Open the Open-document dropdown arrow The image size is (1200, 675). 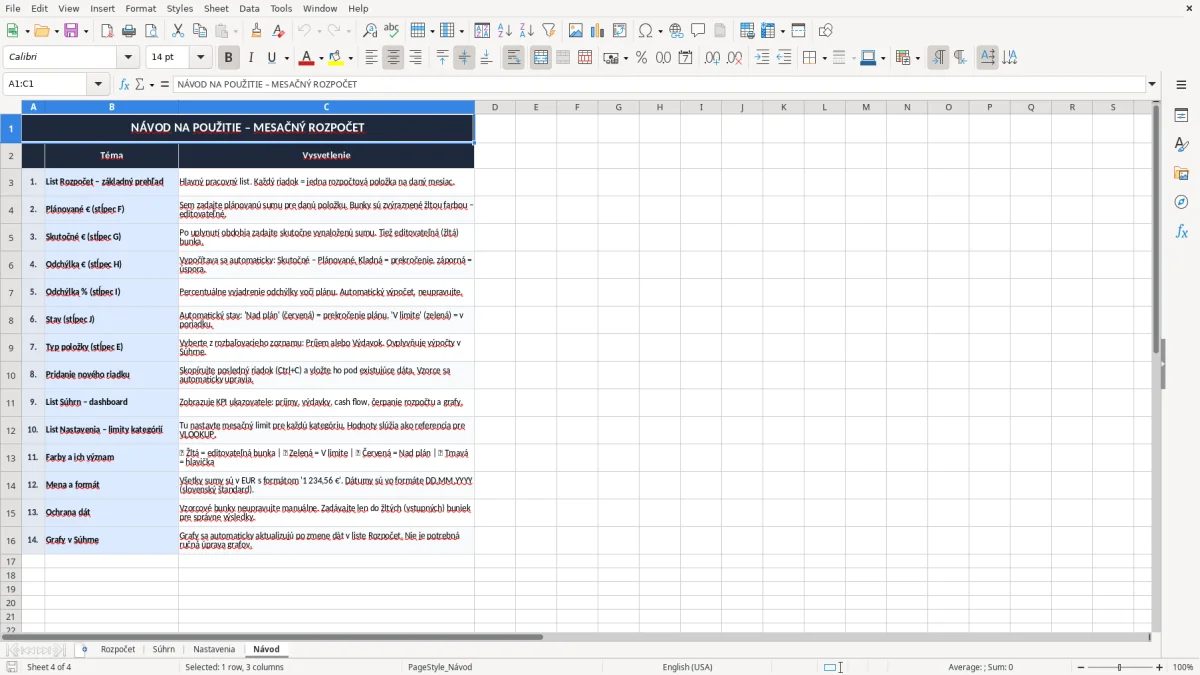(x=55, y=31)
